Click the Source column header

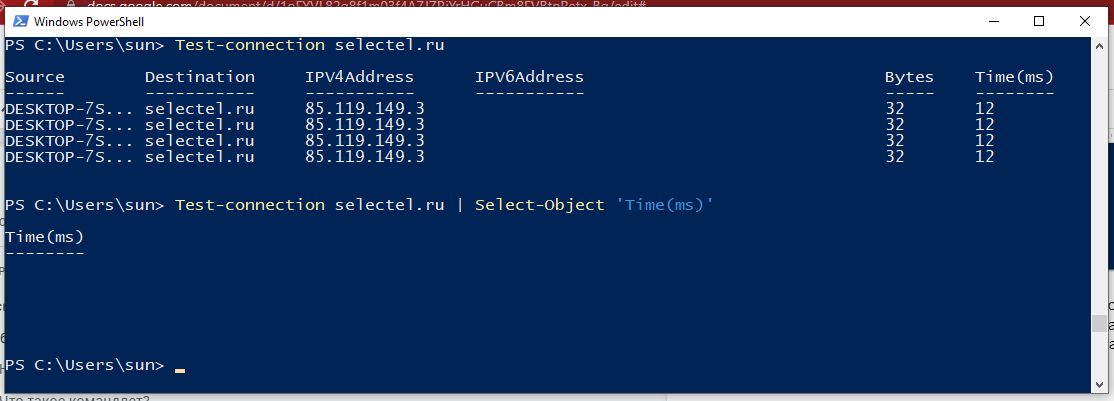click(35, 77)
